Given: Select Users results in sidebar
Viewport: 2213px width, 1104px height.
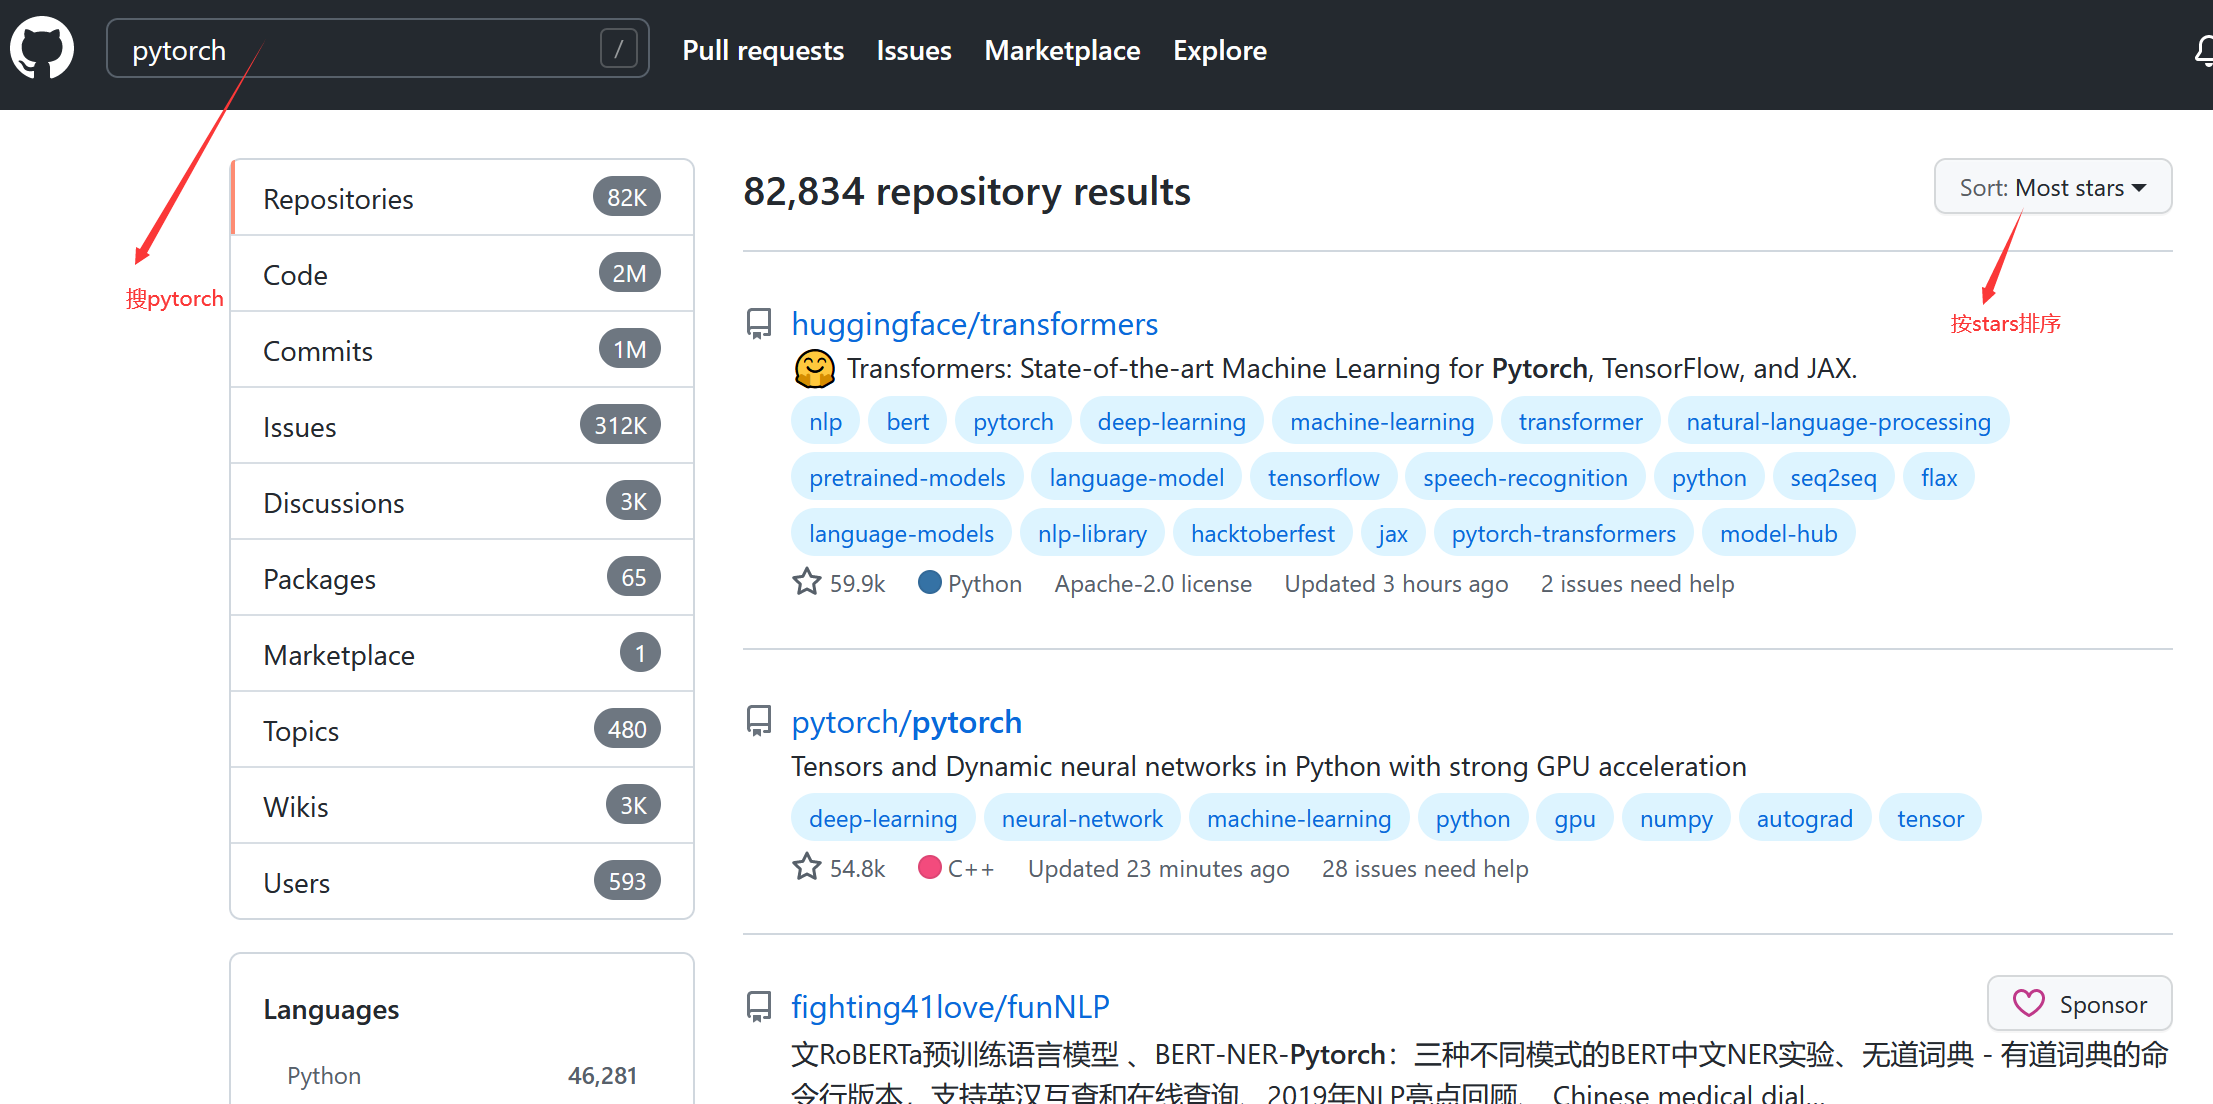Looking at the screenshot, I should pos(462,882).
